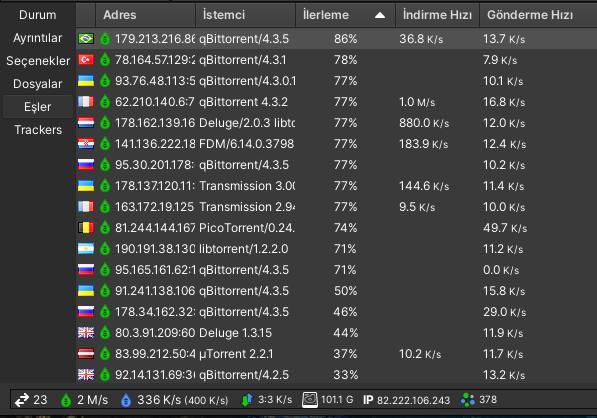Click the protocol traffic arrows icon

coord(247,400)
